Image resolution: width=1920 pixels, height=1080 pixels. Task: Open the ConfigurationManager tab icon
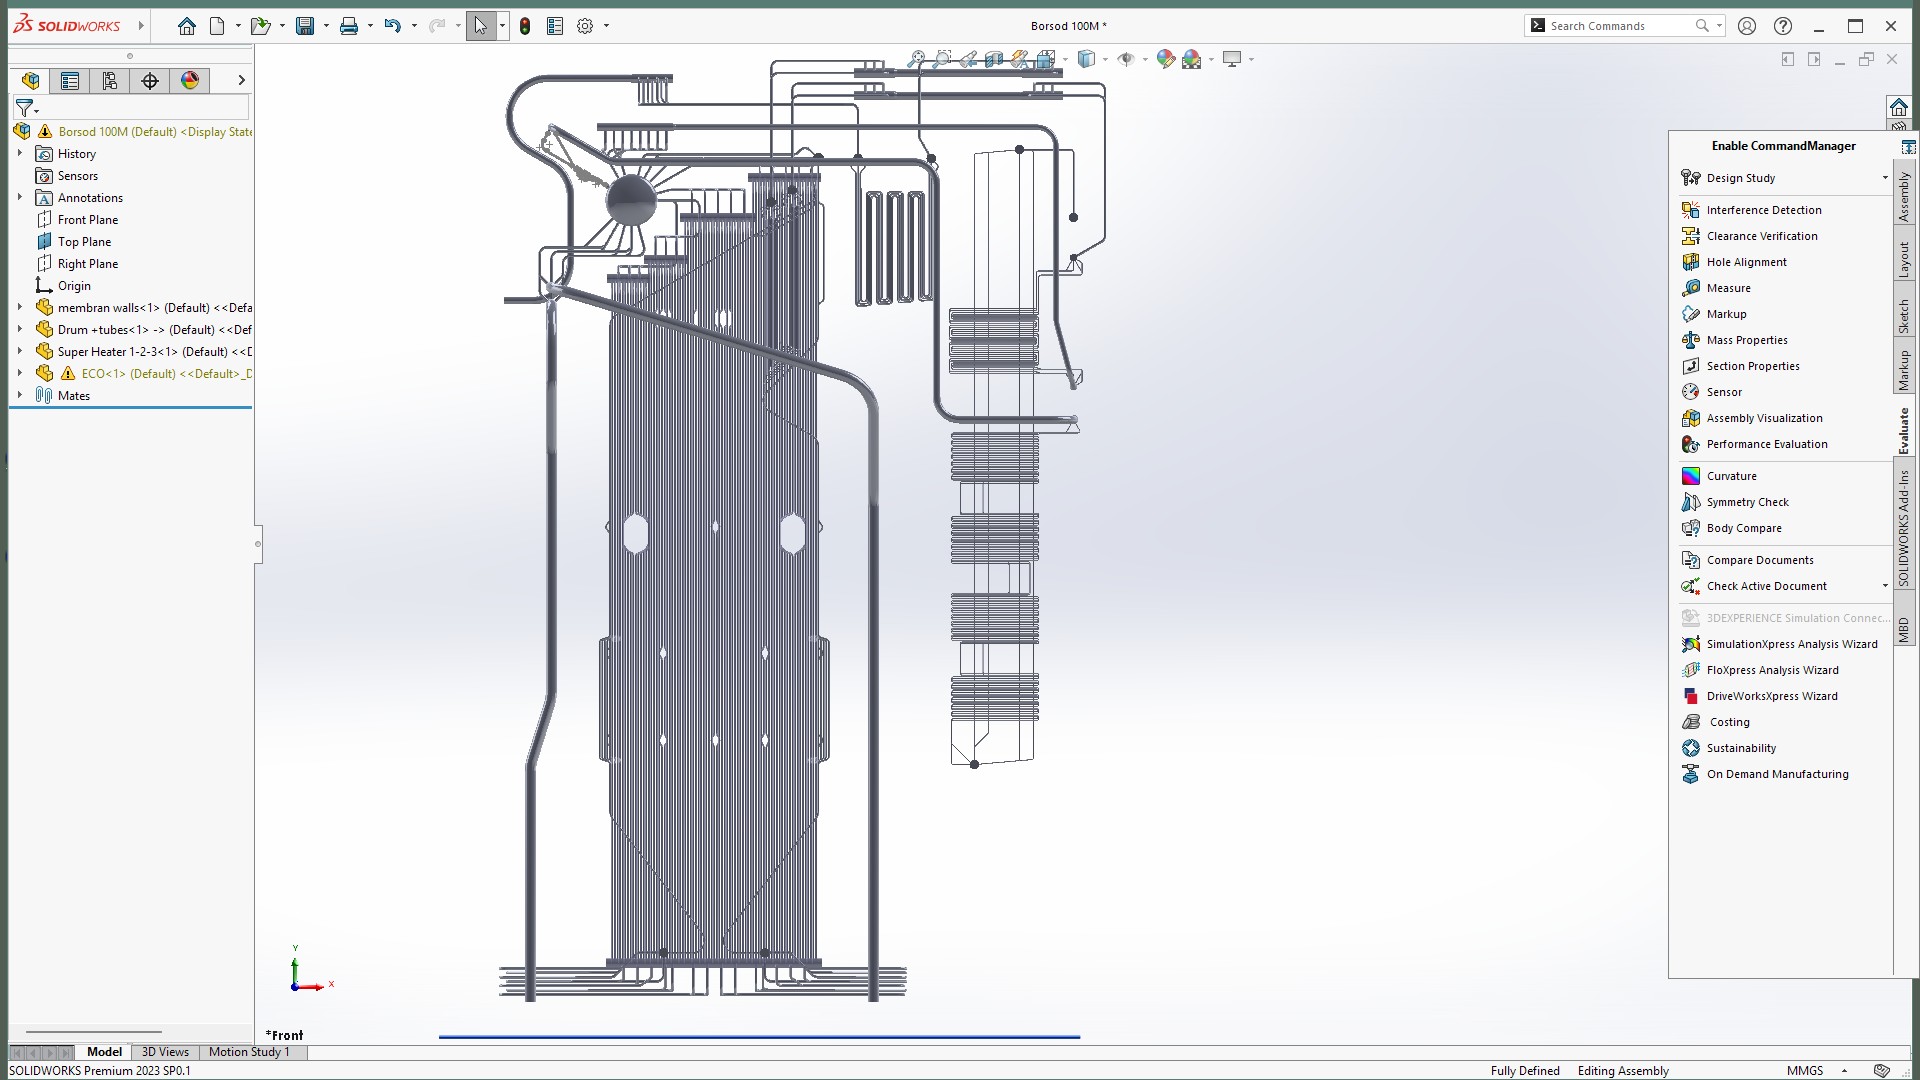pos(110,81)
